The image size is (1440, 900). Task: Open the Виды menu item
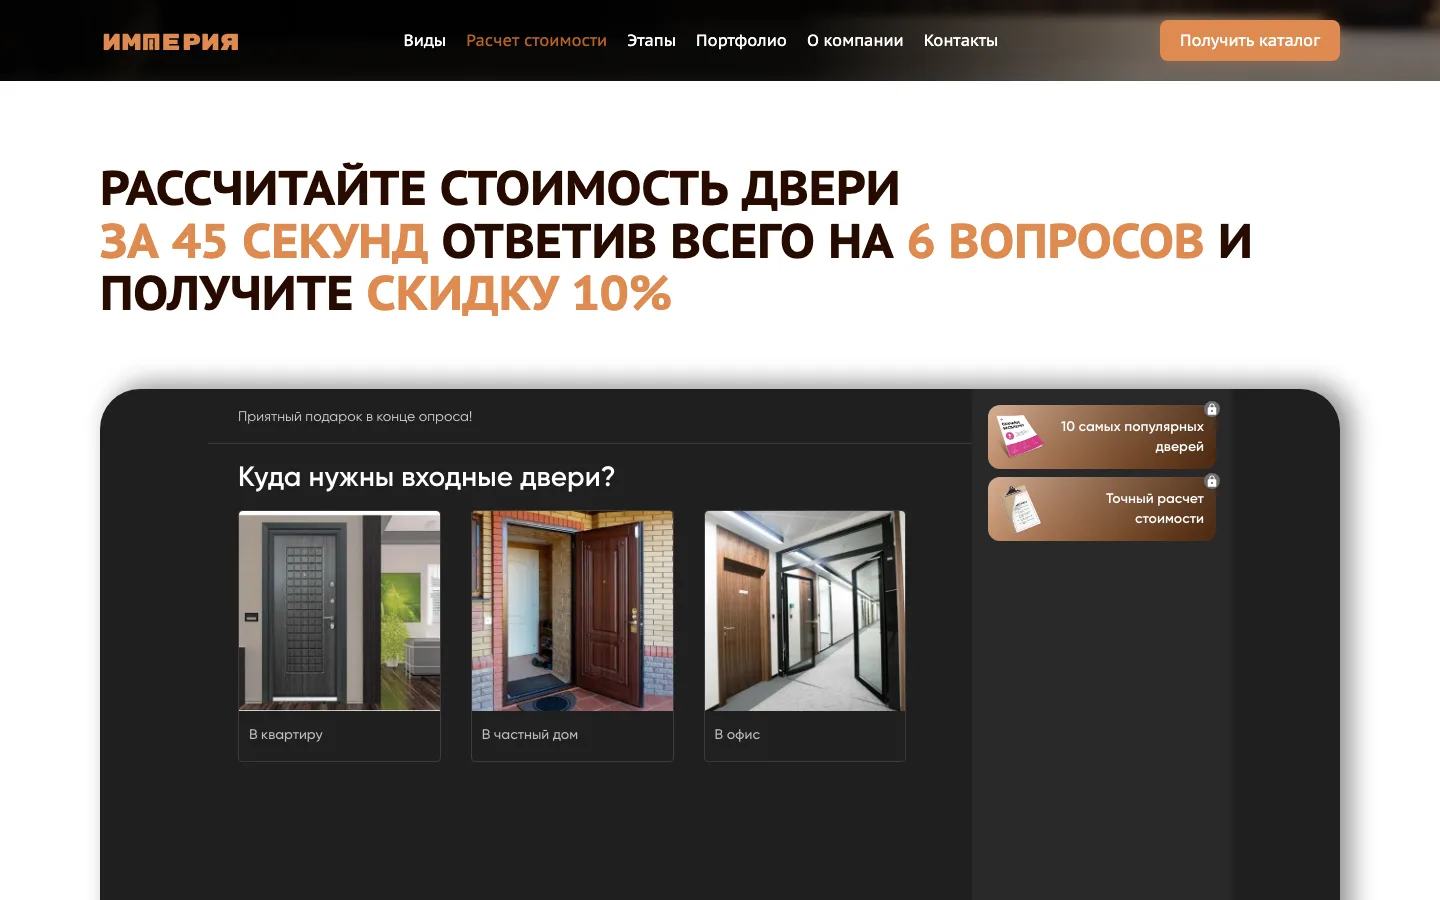point(424,41)
